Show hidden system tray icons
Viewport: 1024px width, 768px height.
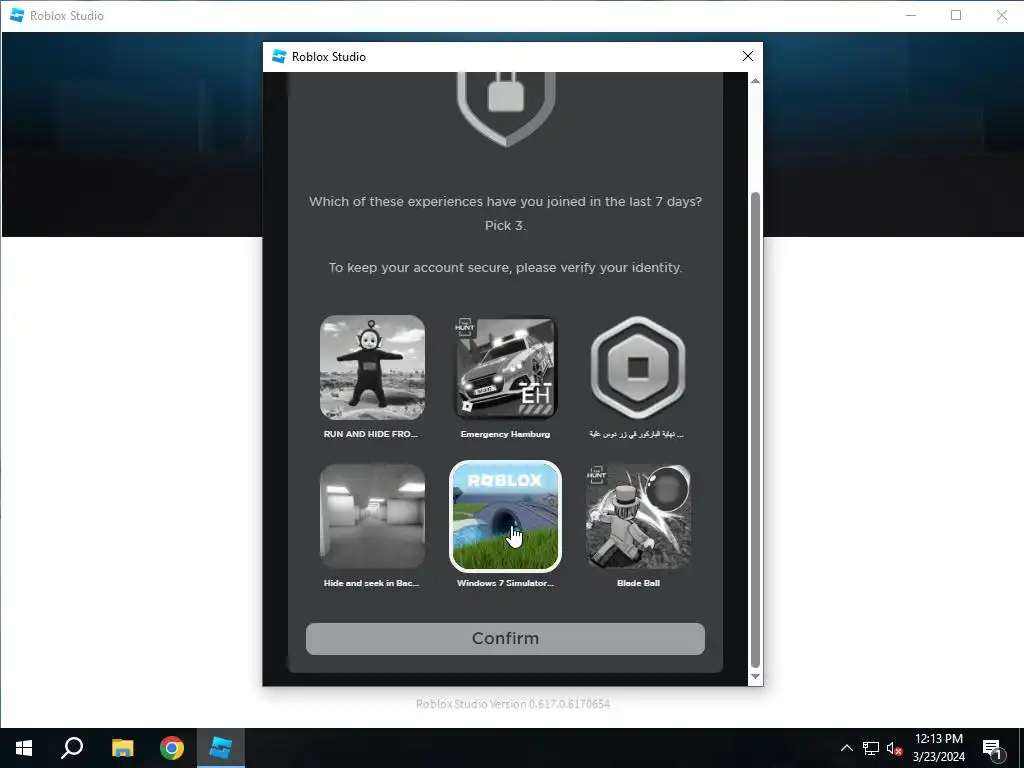click(x=846, y=748)
